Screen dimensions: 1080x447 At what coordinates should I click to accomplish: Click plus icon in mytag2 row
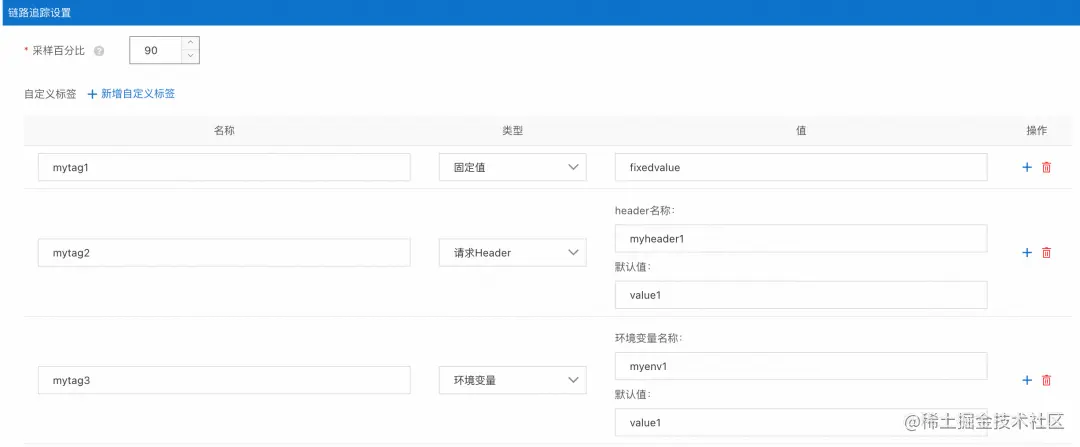coord(1027,253)
